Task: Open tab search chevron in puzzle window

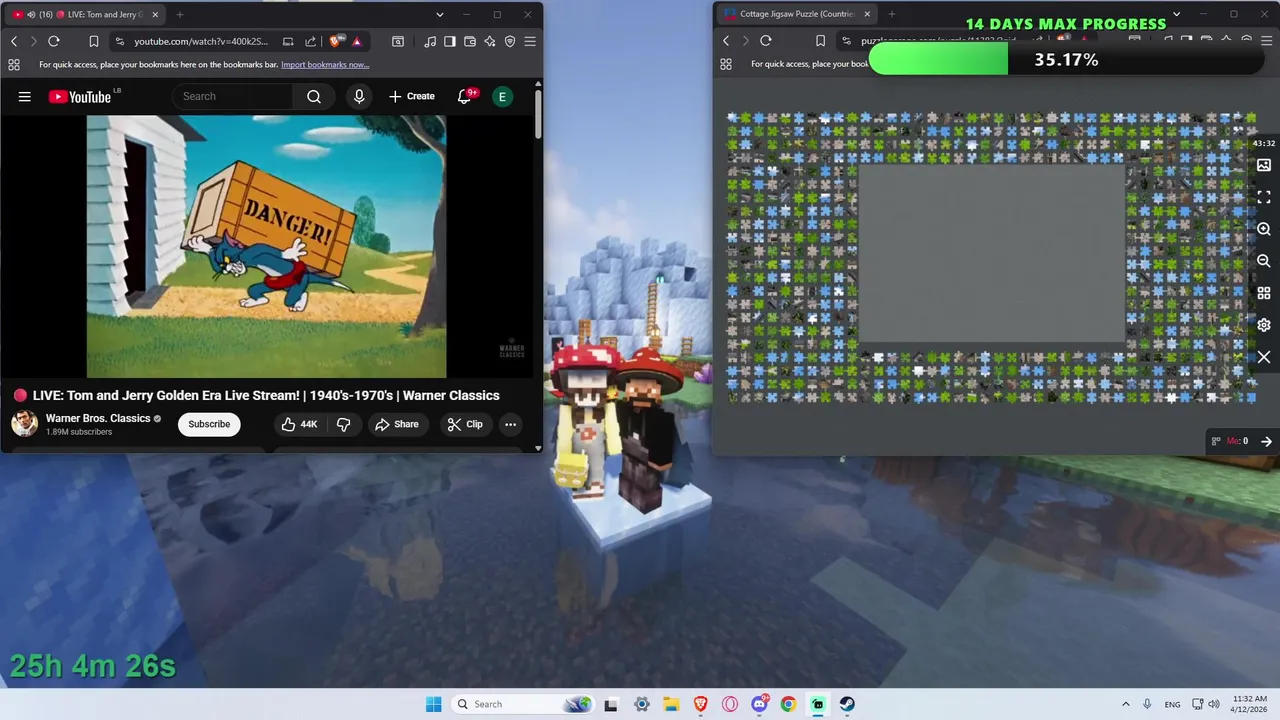Action: tap(1176, 14)
